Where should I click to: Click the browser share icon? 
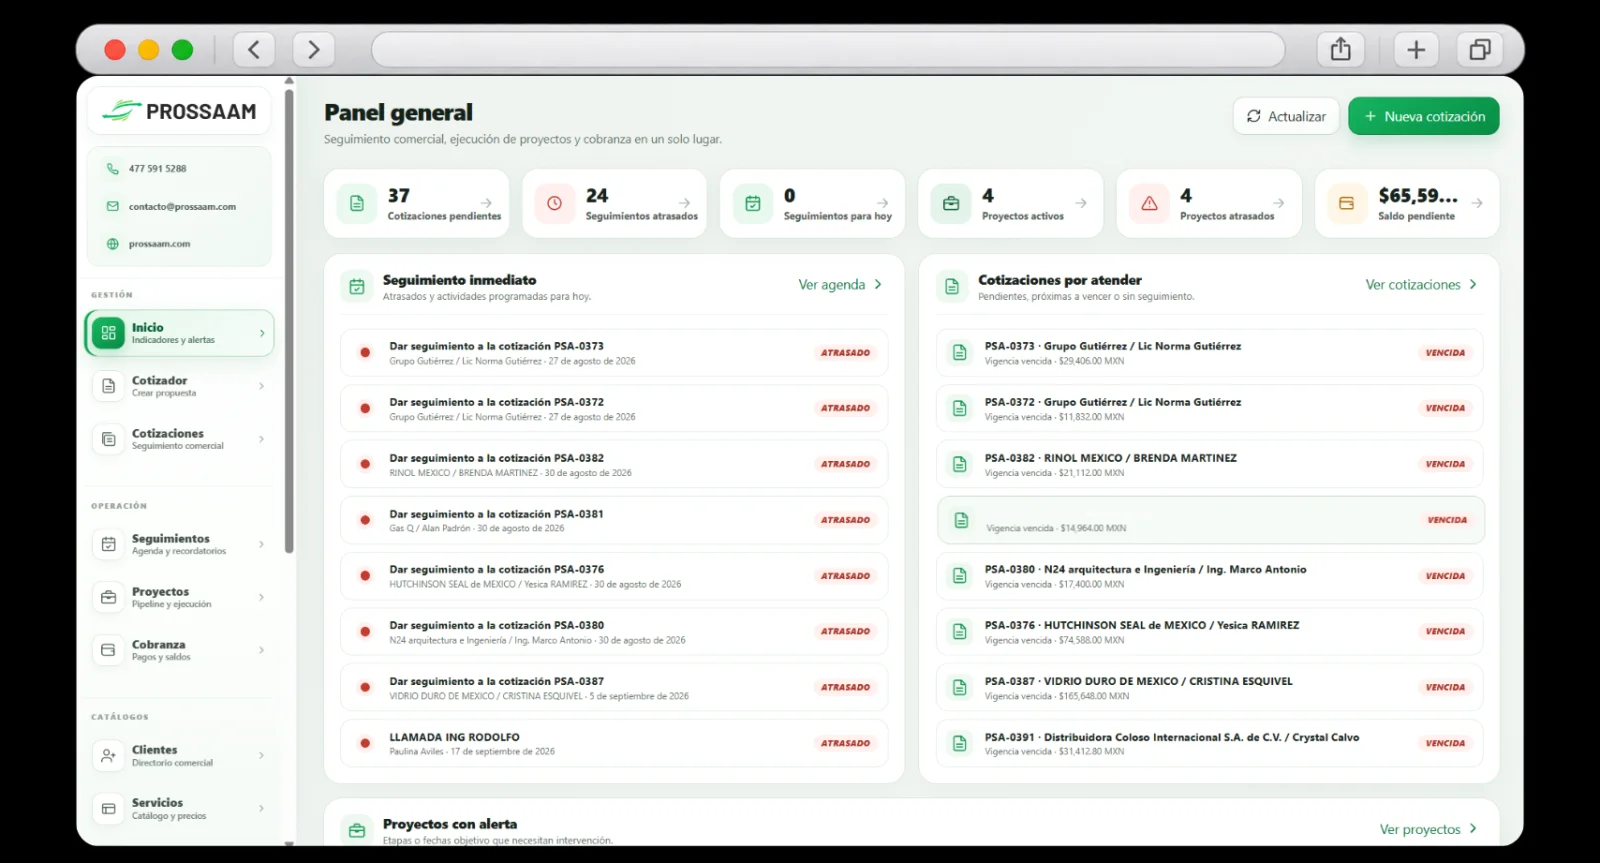click(x=1341, y=49)
